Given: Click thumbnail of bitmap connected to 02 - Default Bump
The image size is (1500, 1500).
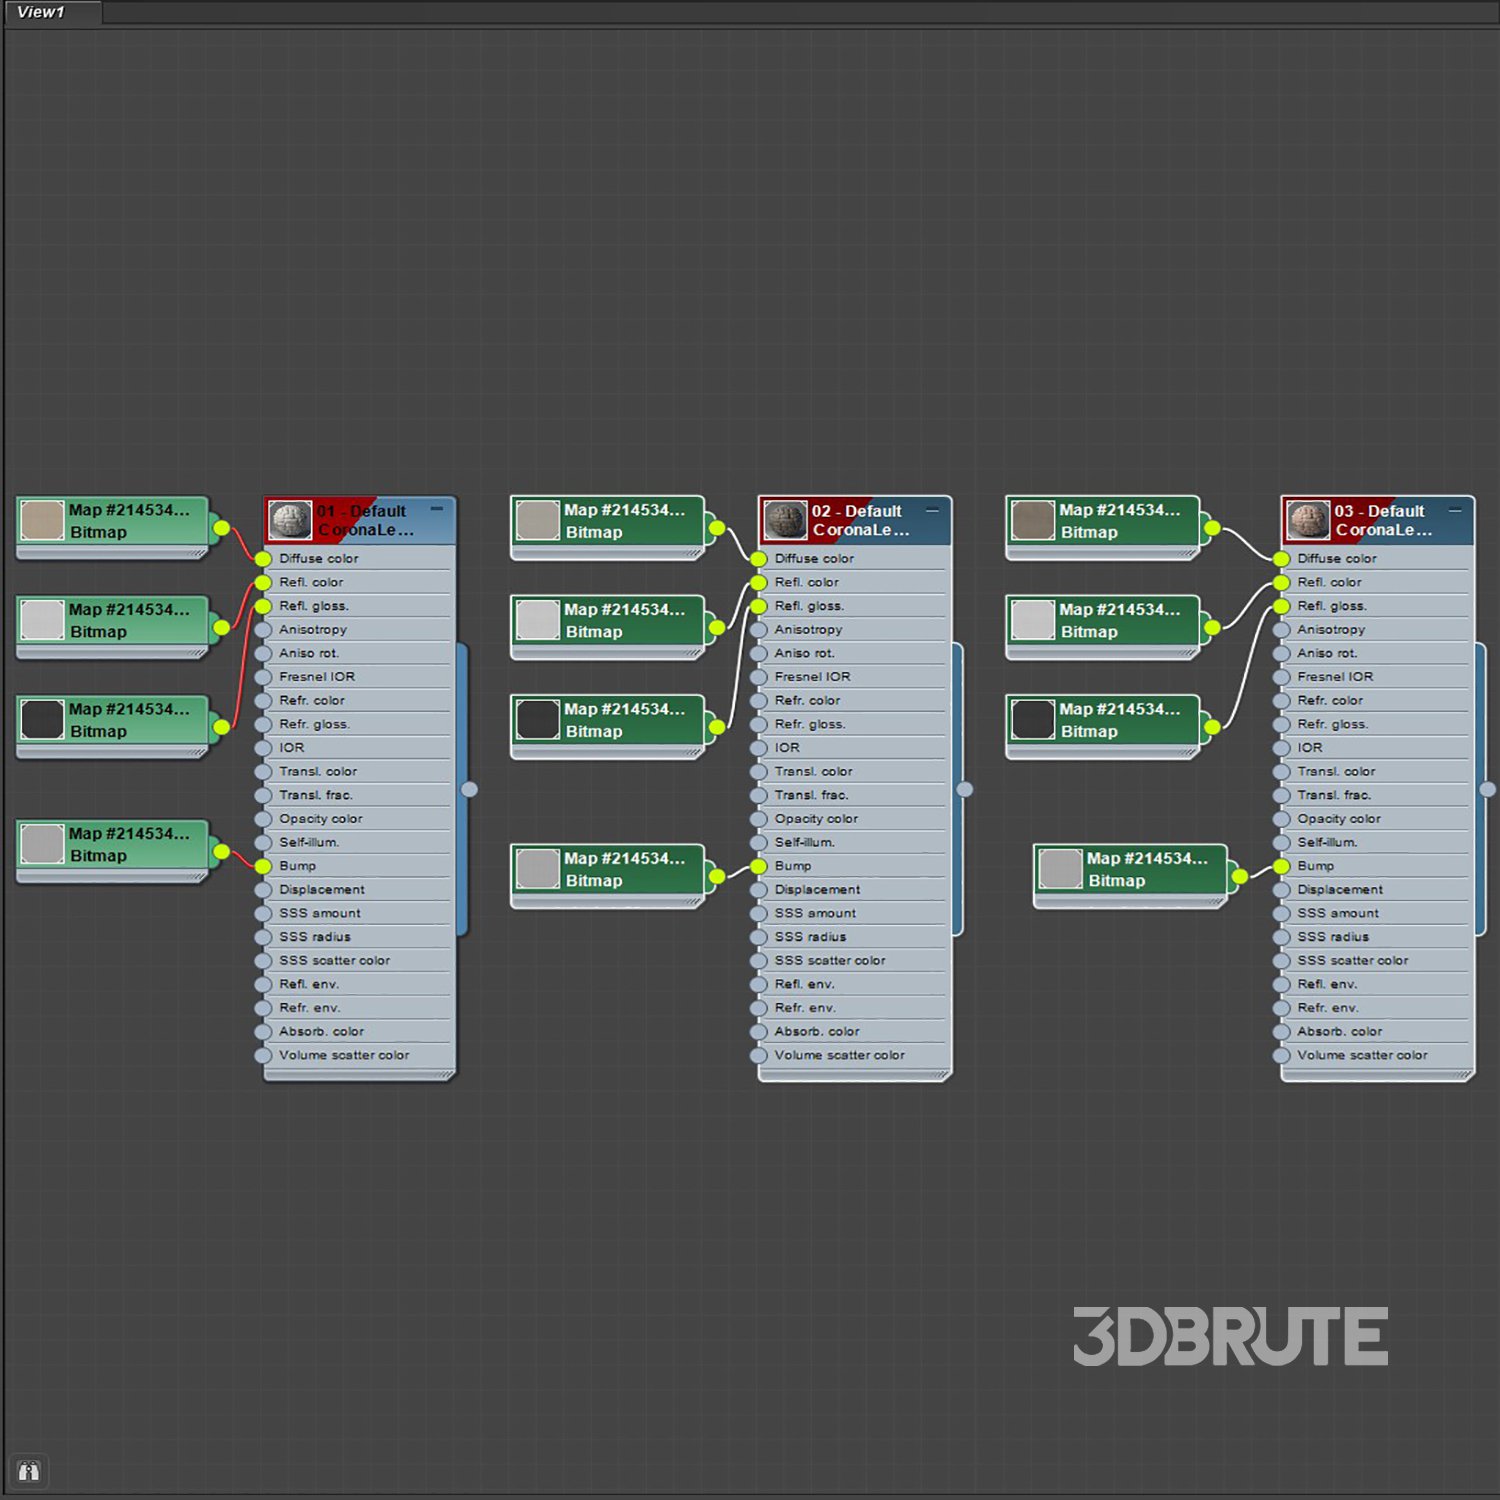Looking at the screenshot, I should coord(537,869).
